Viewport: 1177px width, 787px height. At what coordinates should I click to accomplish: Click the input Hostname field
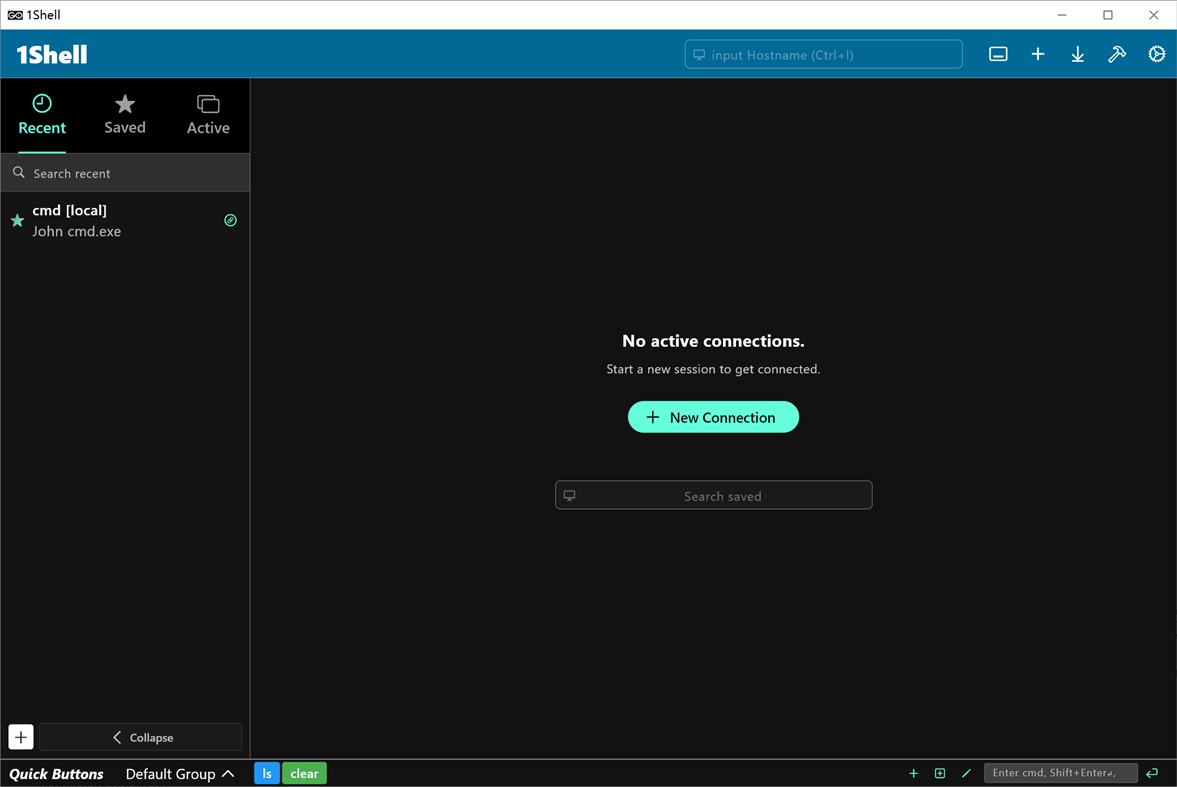823,55
